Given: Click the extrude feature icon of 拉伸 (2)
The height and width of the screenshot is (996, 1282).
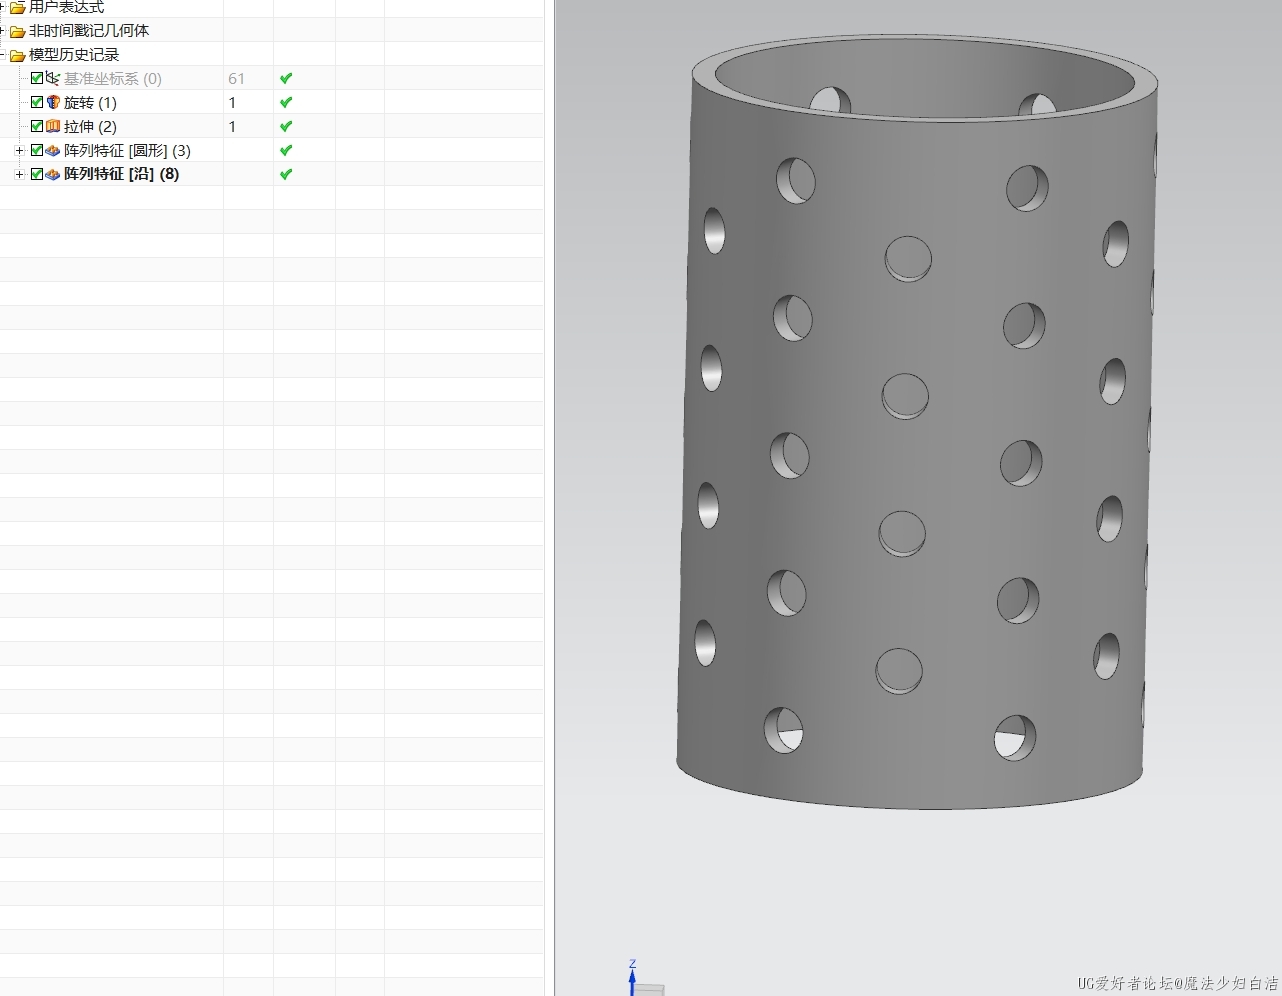Looking at the screenshot, I should (x=53, y=126).
